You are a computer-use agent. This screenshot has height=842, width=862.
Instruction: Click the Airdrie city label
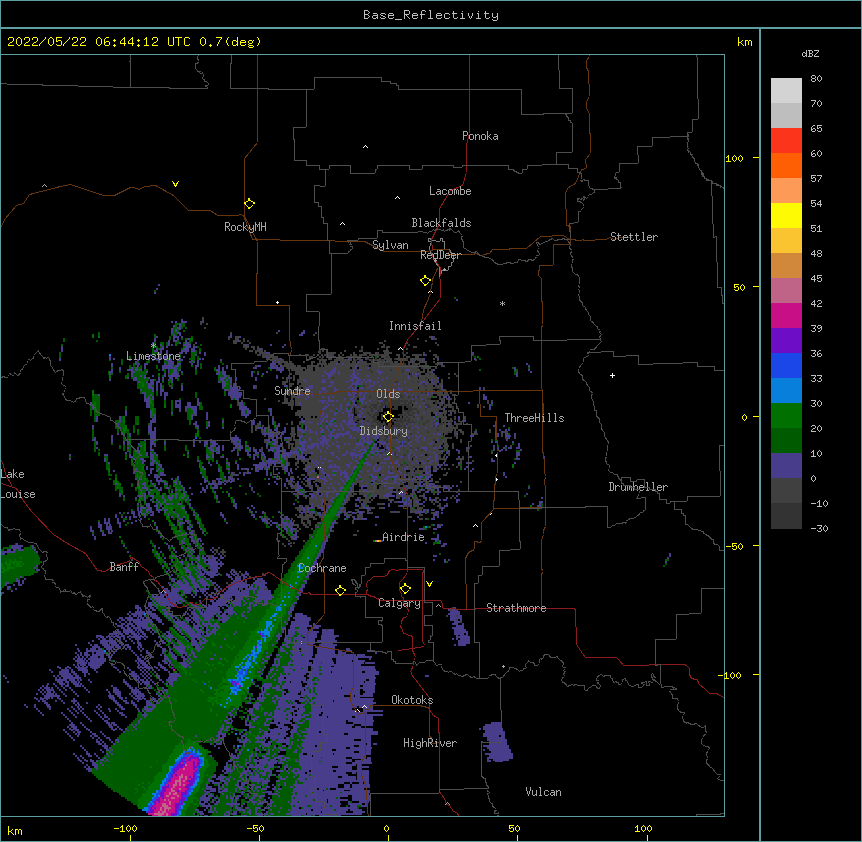tap(403, 537)
